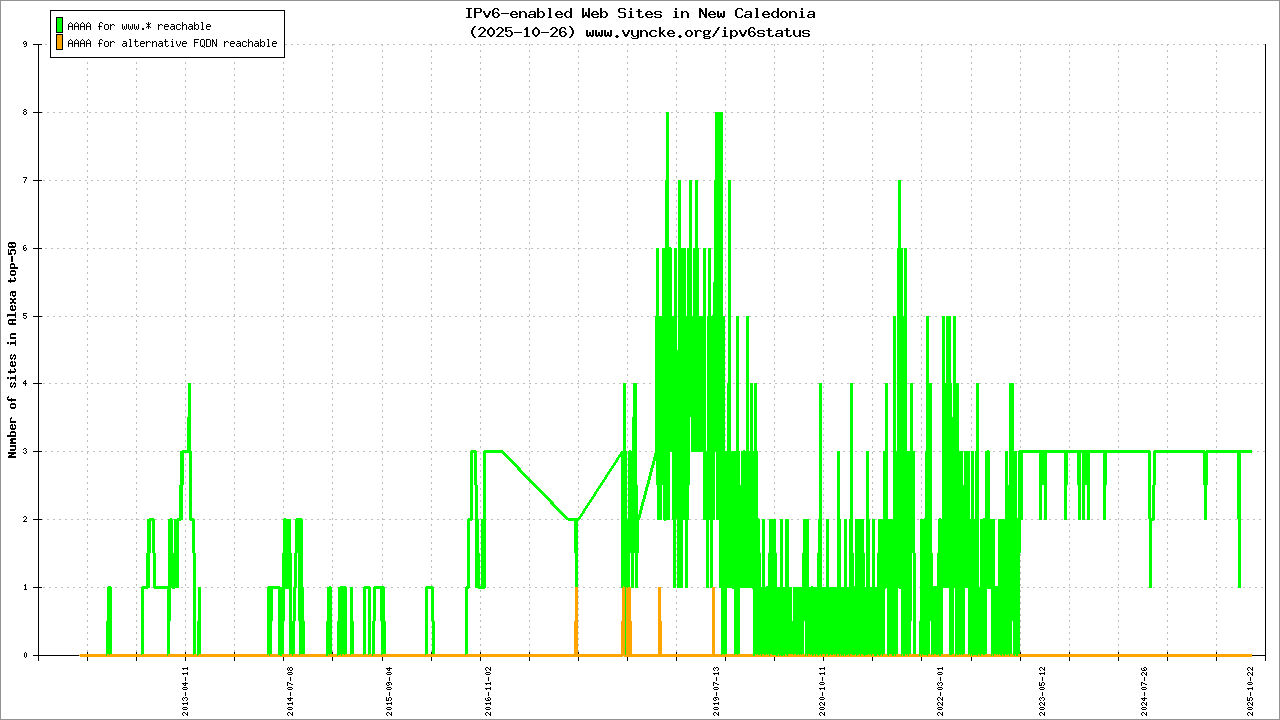
Task: Click the 2024-07-26 x-axis date label
Action: point(1144,691)
